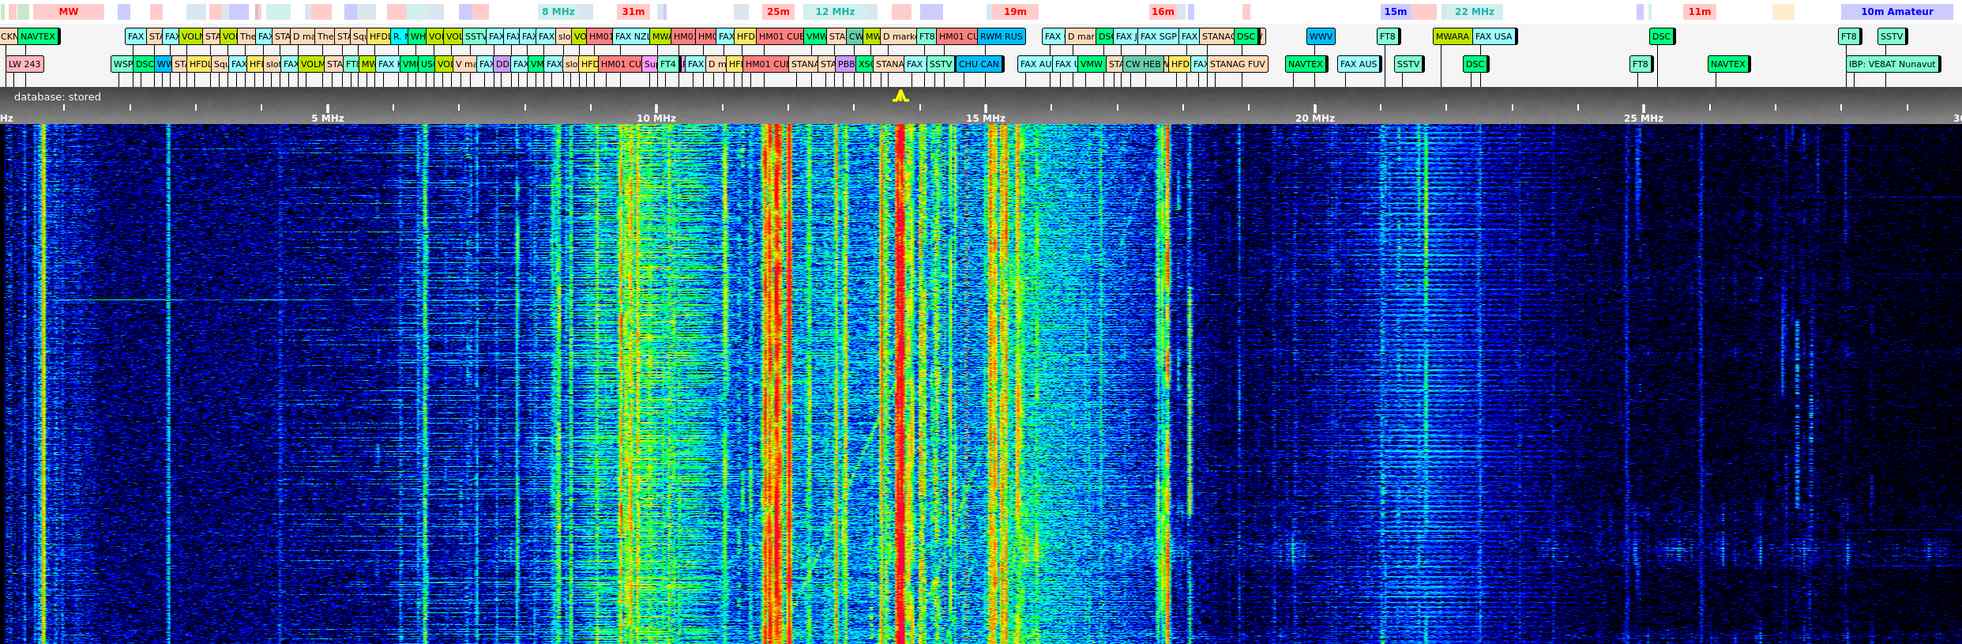The height and width of the screenshot is (644, 1962).
Task: Tune to the FAX AUS label near 20 MHz
Action: (x=1358, y=64)
